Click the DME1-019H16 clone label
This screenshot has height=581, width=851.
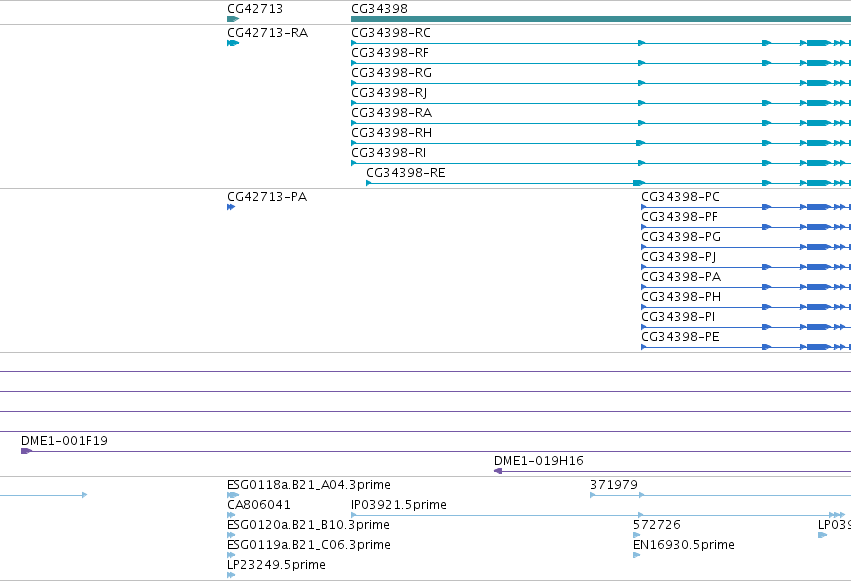(x=538, y=461)
